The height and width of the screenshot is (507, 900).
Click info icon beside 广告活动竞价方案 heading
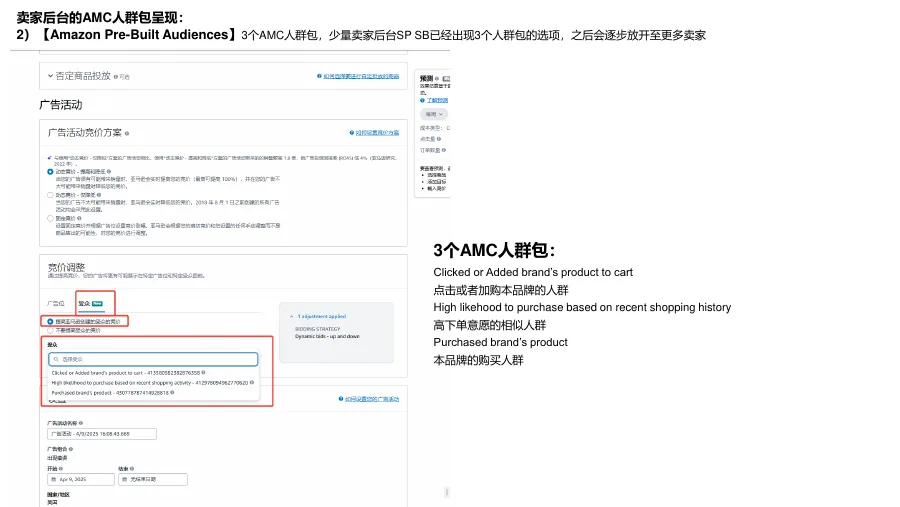[x=127, y=133]
